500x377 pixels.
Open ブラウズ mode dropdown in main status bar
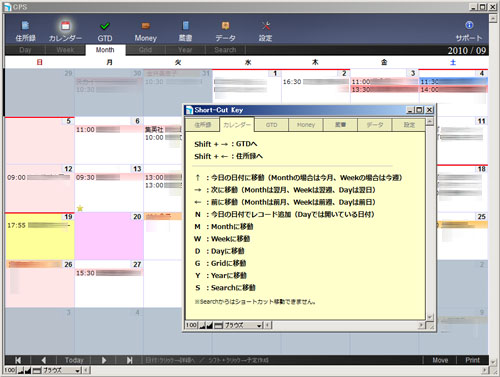coord(61,370)
